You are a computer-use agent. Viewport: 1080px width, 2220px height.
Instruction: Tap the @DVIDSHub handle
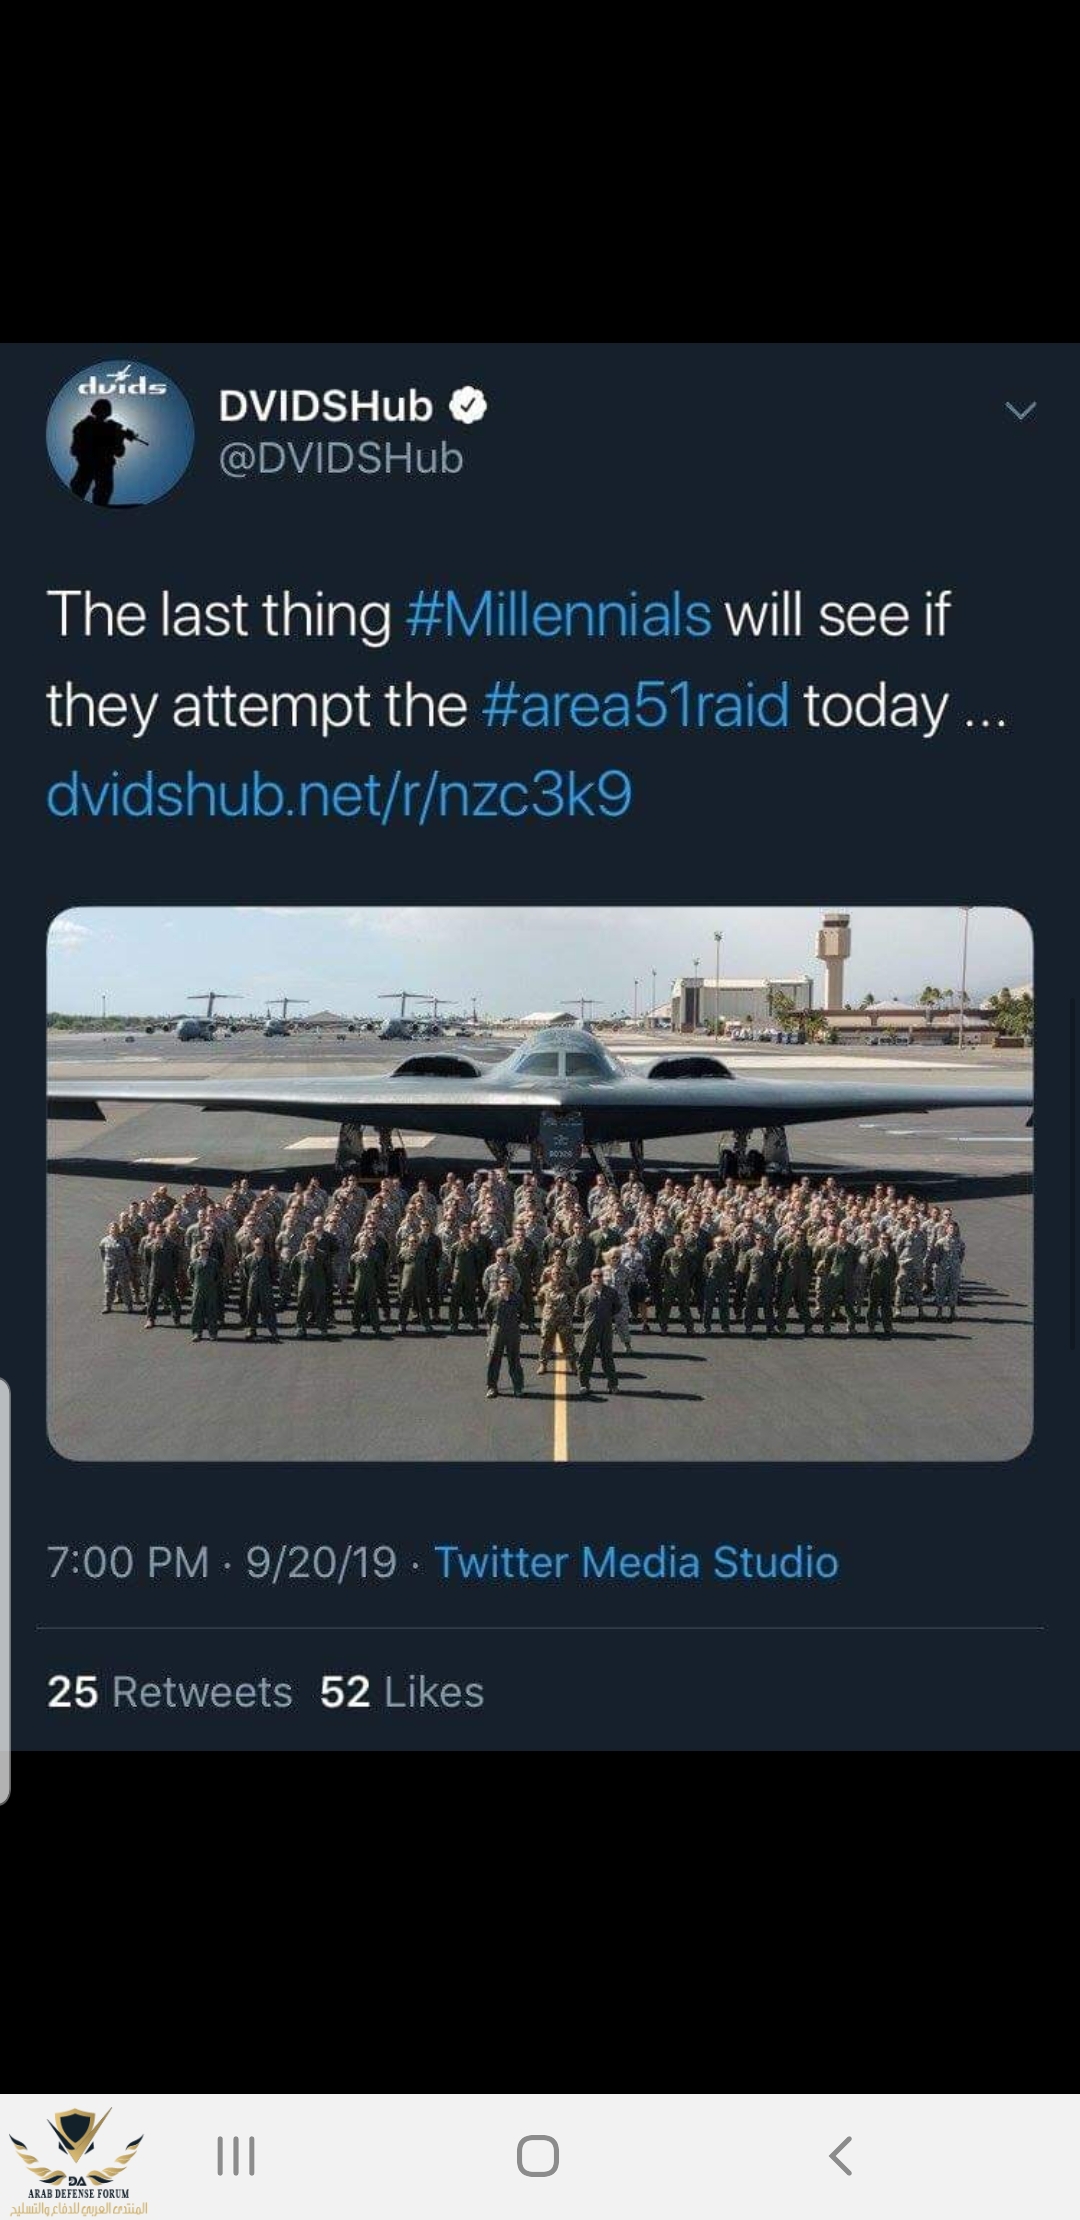[x=341, y=458]
